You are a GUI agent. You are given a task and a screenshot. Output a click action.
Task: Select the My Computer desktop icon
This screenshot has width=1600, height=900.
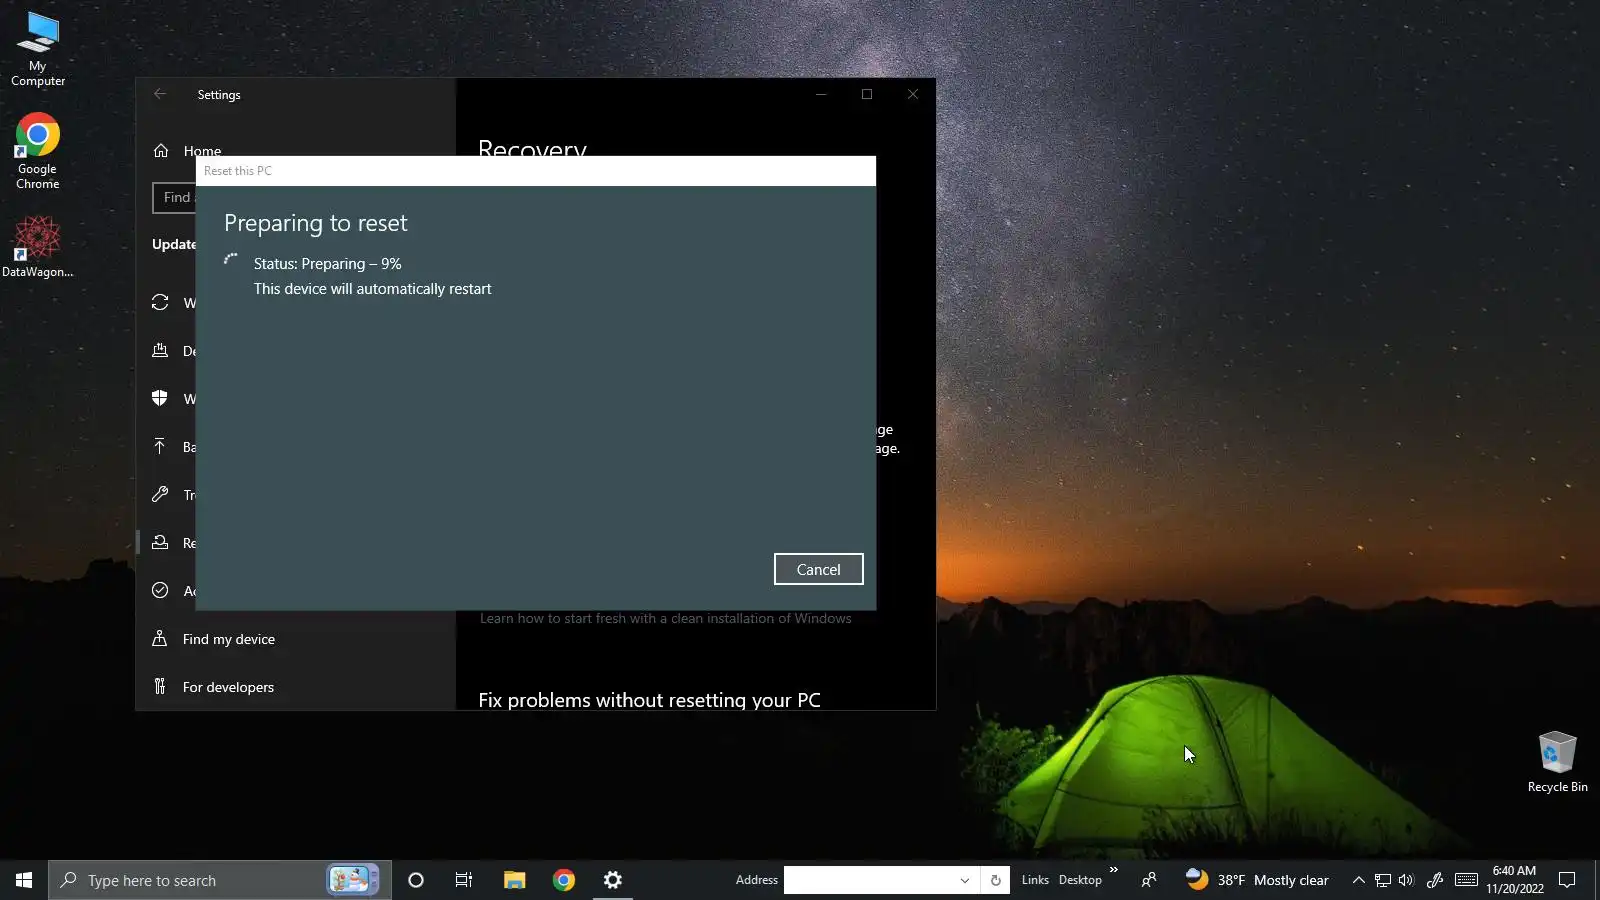[x=38, y=49]
